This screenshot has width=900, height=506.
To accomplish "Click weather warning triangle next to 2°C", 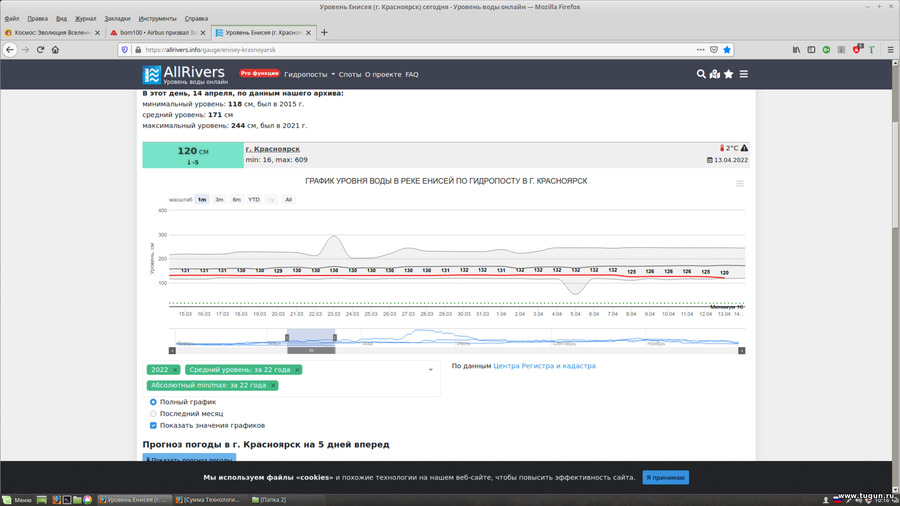I will click(x=744, y=148).
